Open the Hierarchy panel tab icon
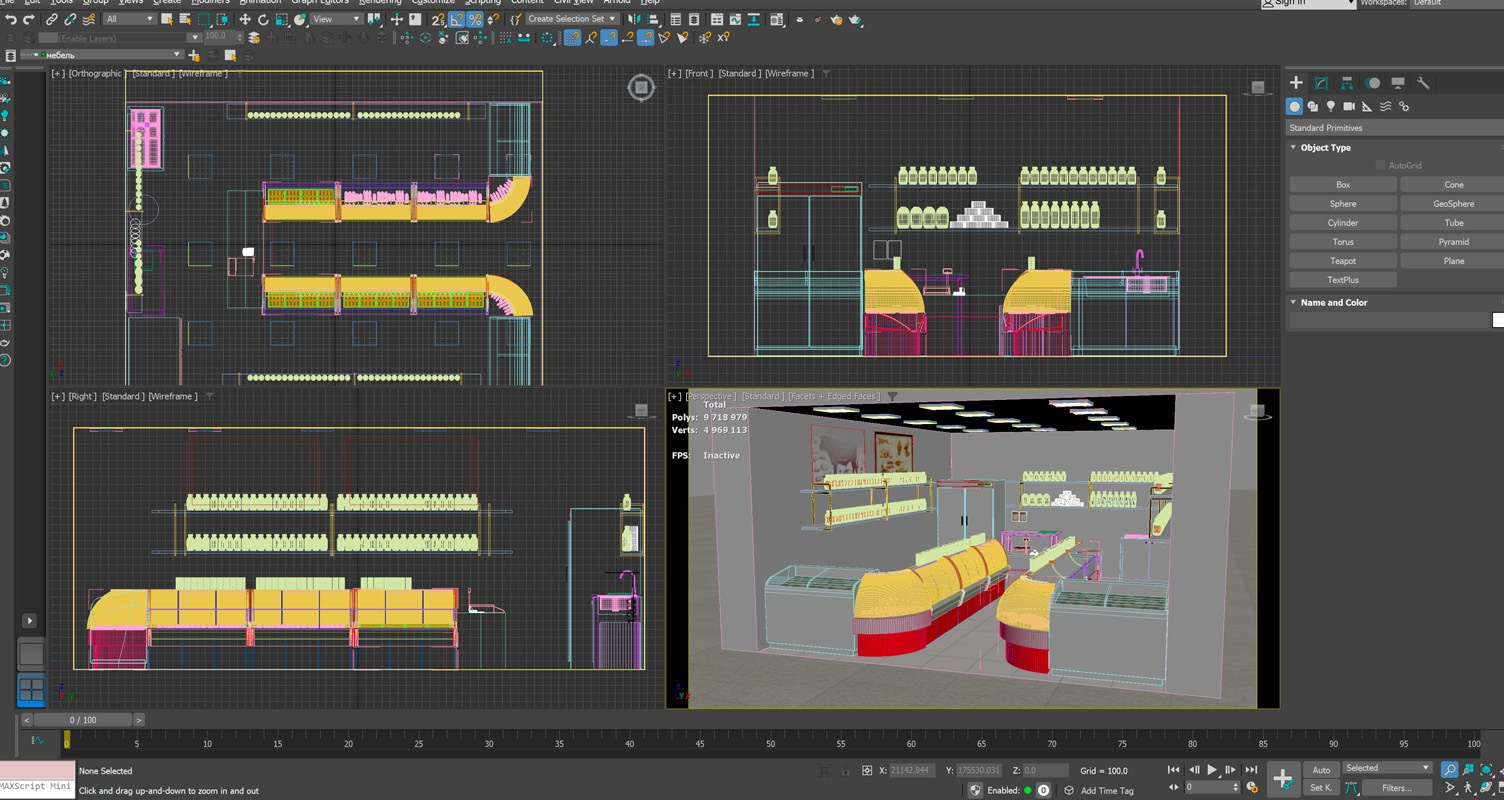 click(1347, 83)
